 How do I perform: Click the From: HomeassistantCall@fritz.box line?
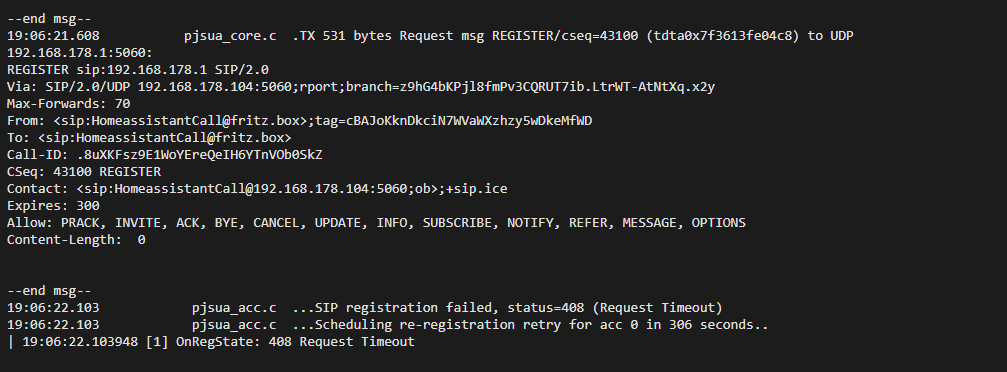coord(299,121)
